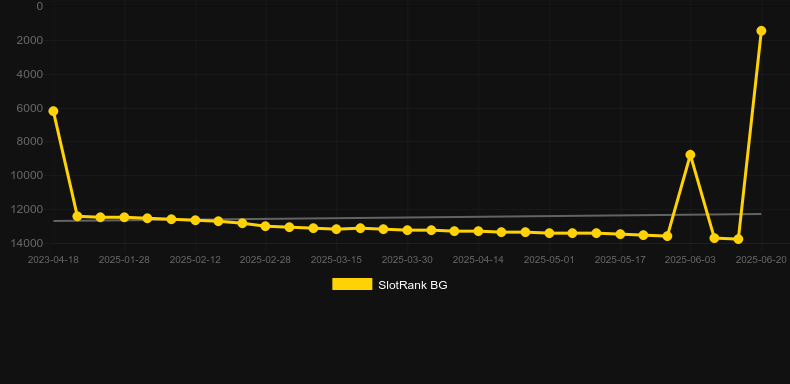The image size is (790, 384).
Task: Click the 2023-04-18 x-axis date label
Action: point(53,260)
